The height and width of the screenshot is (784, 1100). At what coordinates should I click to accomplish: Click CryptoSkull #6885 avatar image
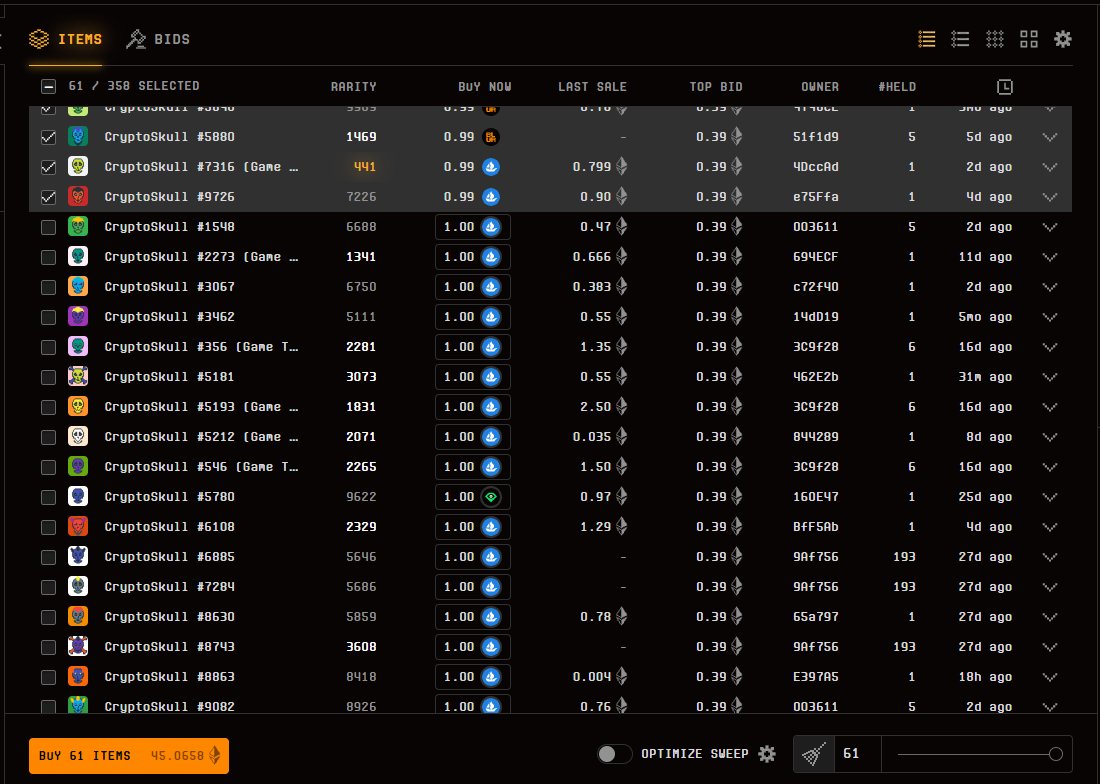78,557
